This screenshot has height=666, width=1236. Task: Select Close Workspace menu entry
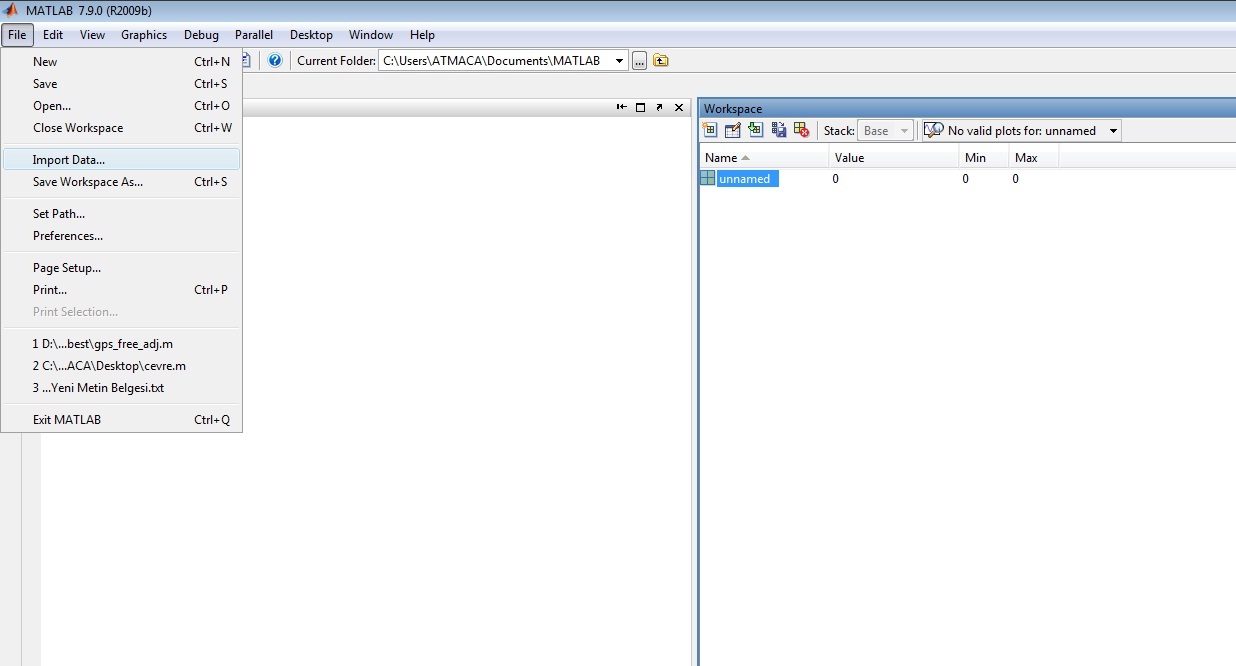pos(121,128)
